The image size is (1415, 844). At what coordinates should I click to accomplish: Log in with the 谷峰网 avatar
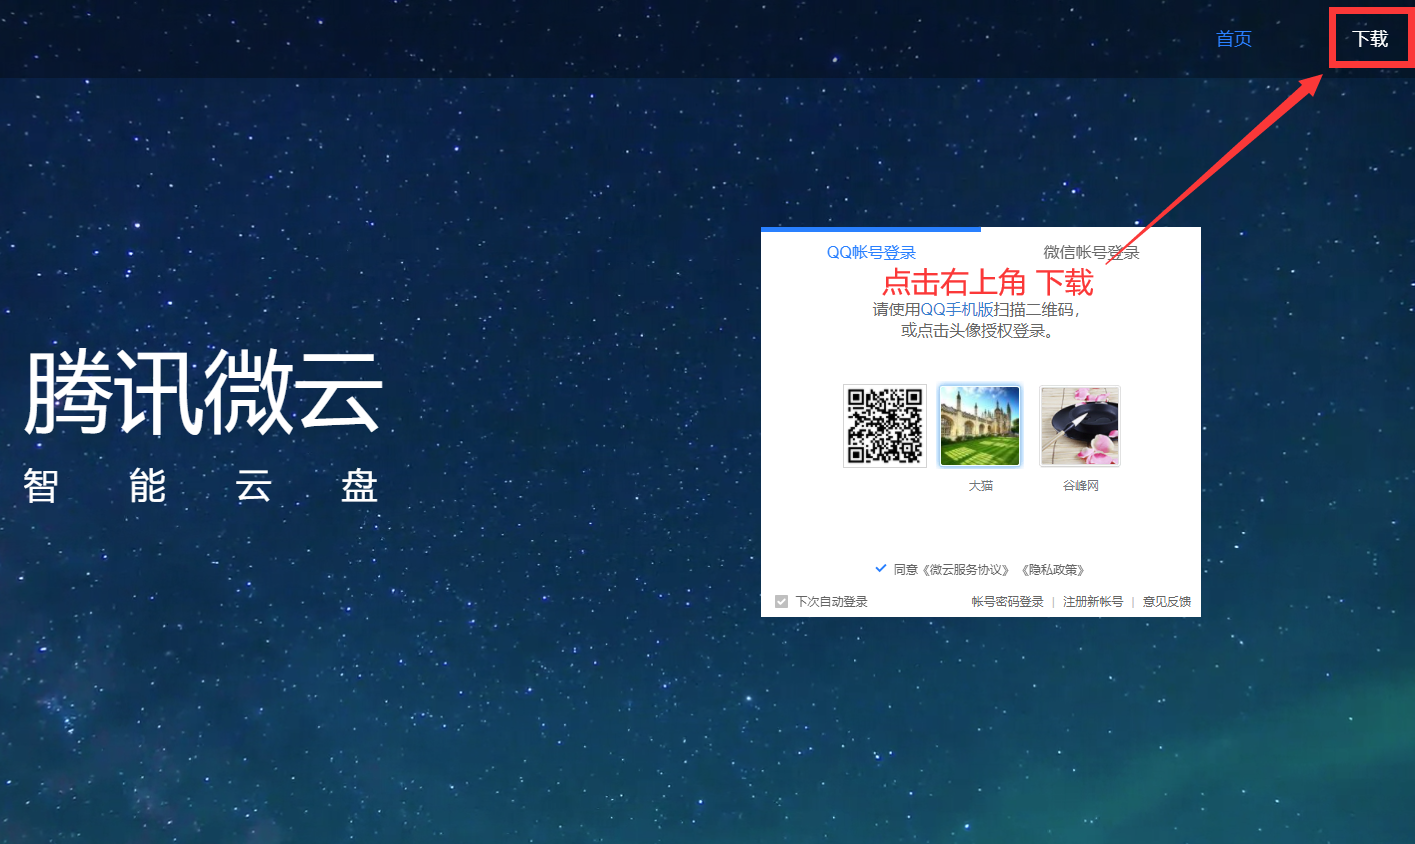click(x=1080, y=426)
